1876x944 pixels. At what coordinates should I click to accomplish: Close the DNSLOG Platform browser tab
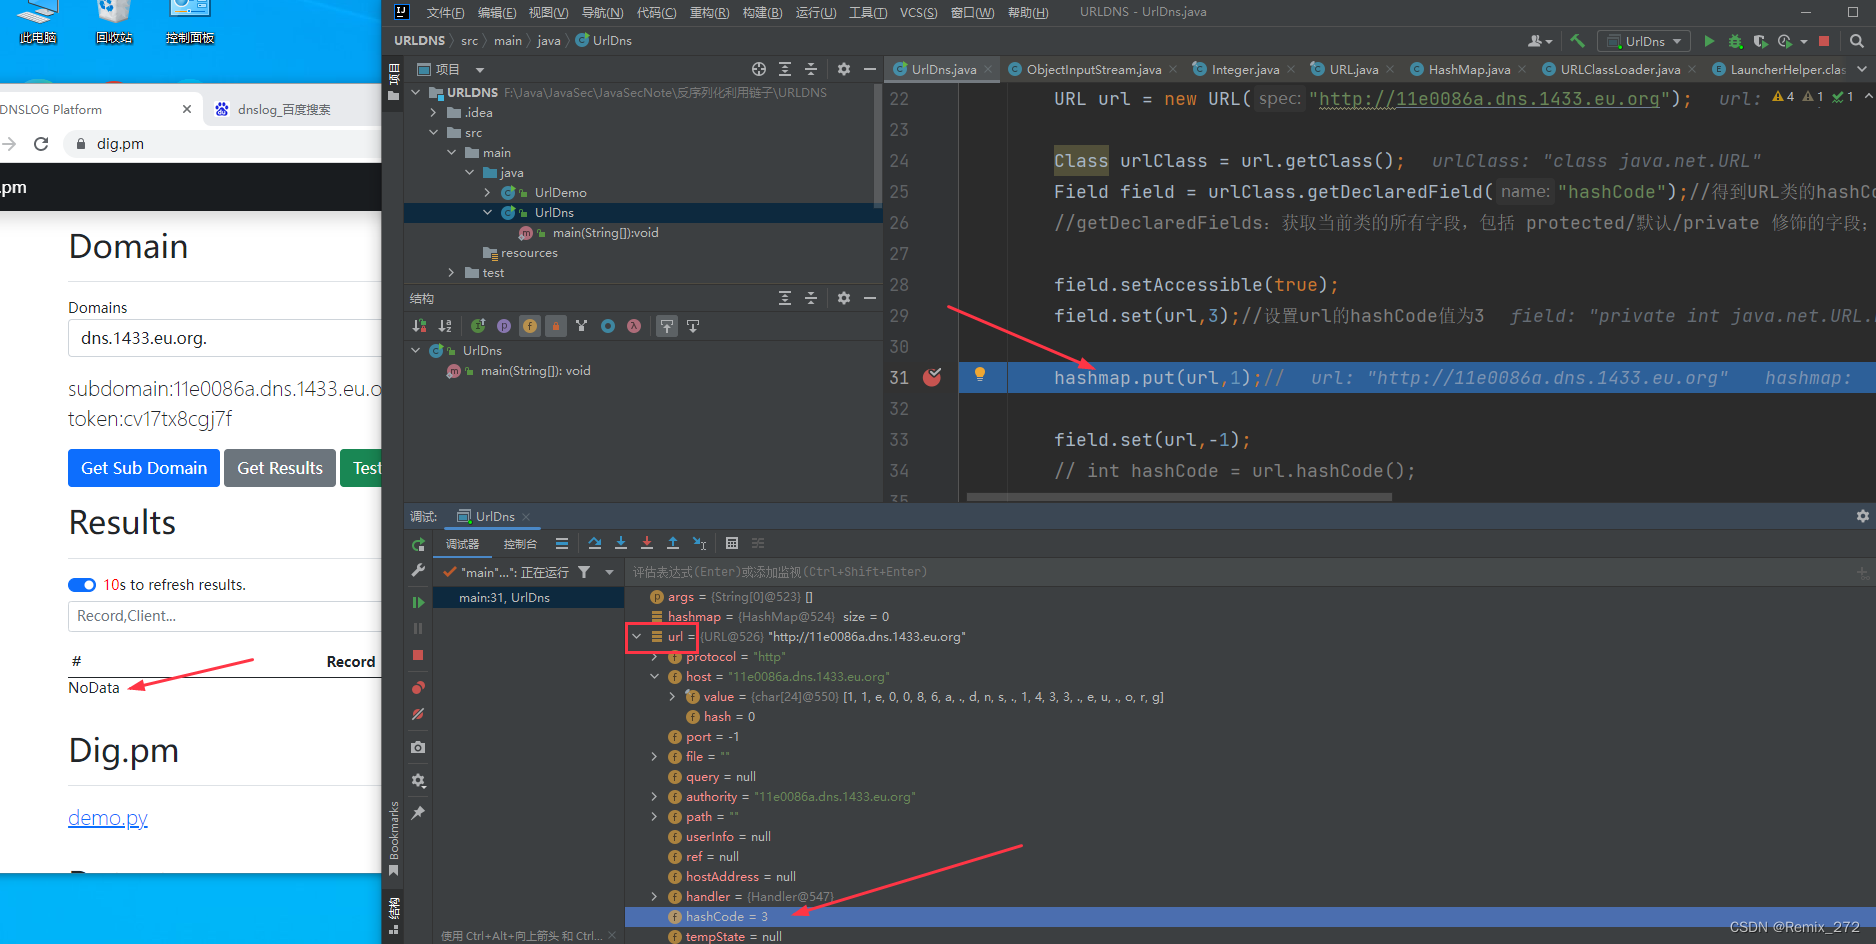click(187, 109)
